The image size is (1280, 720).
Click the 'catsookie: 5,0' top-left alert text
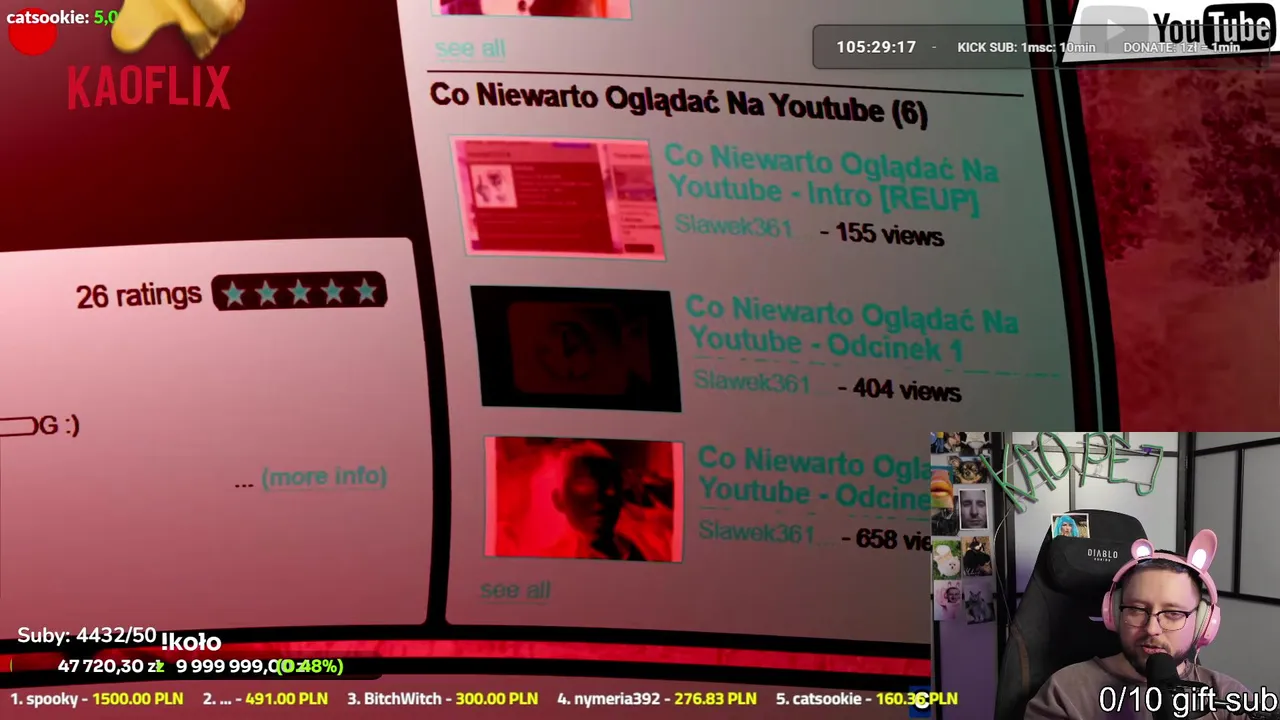63,17
